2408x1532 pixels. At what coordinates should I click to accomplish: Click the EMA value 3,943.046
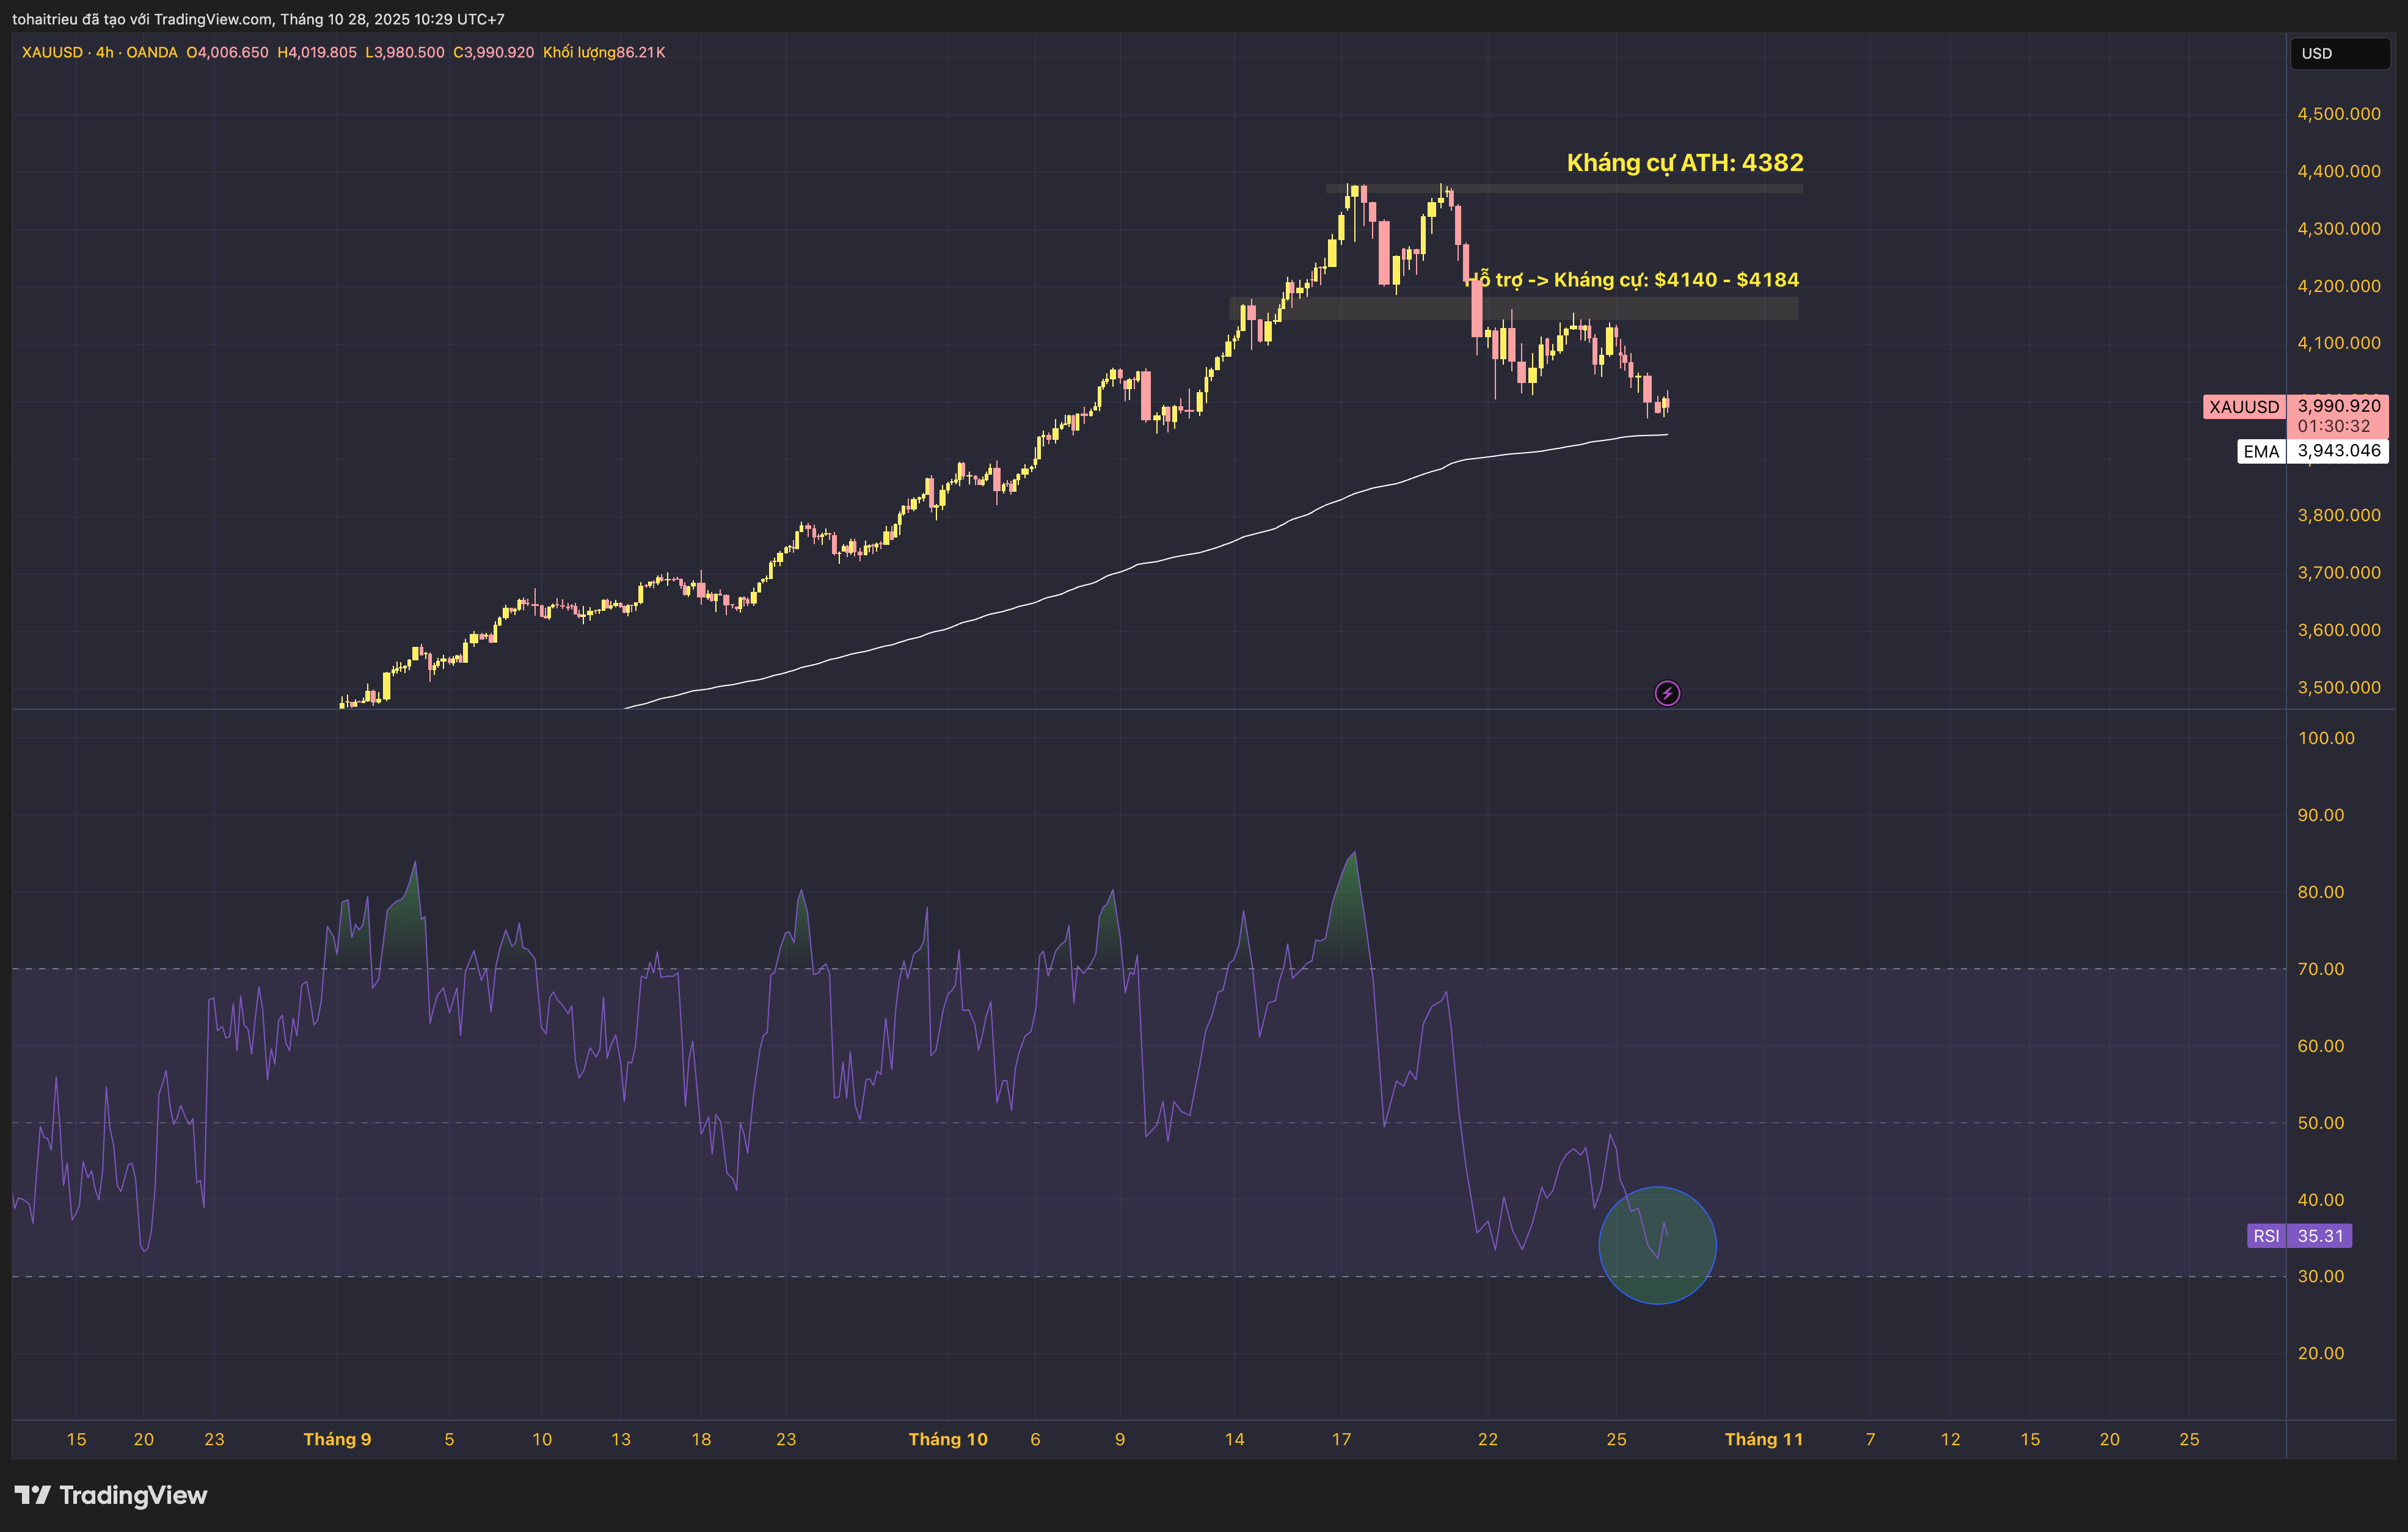point(2339,451)
